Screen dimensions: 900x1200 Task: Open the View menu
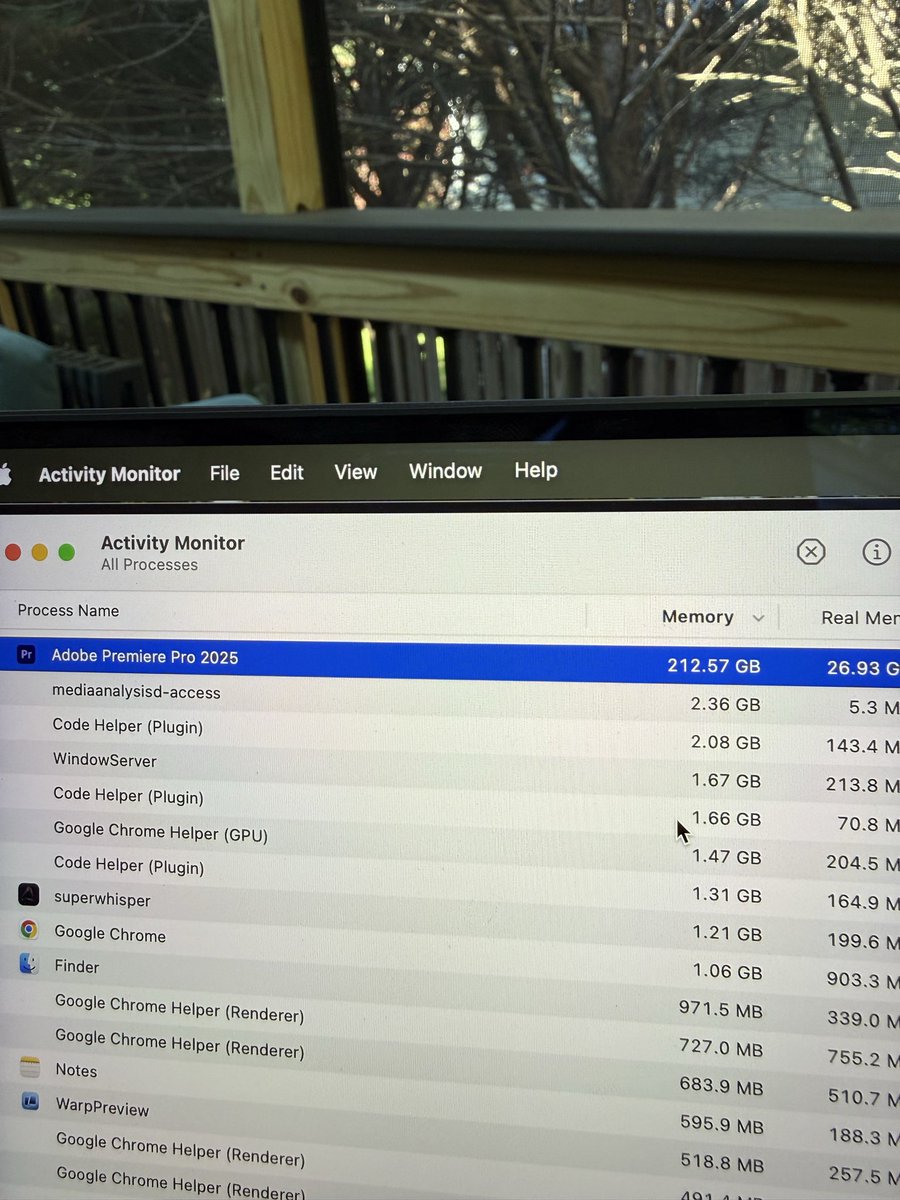[x=356, y=471]
